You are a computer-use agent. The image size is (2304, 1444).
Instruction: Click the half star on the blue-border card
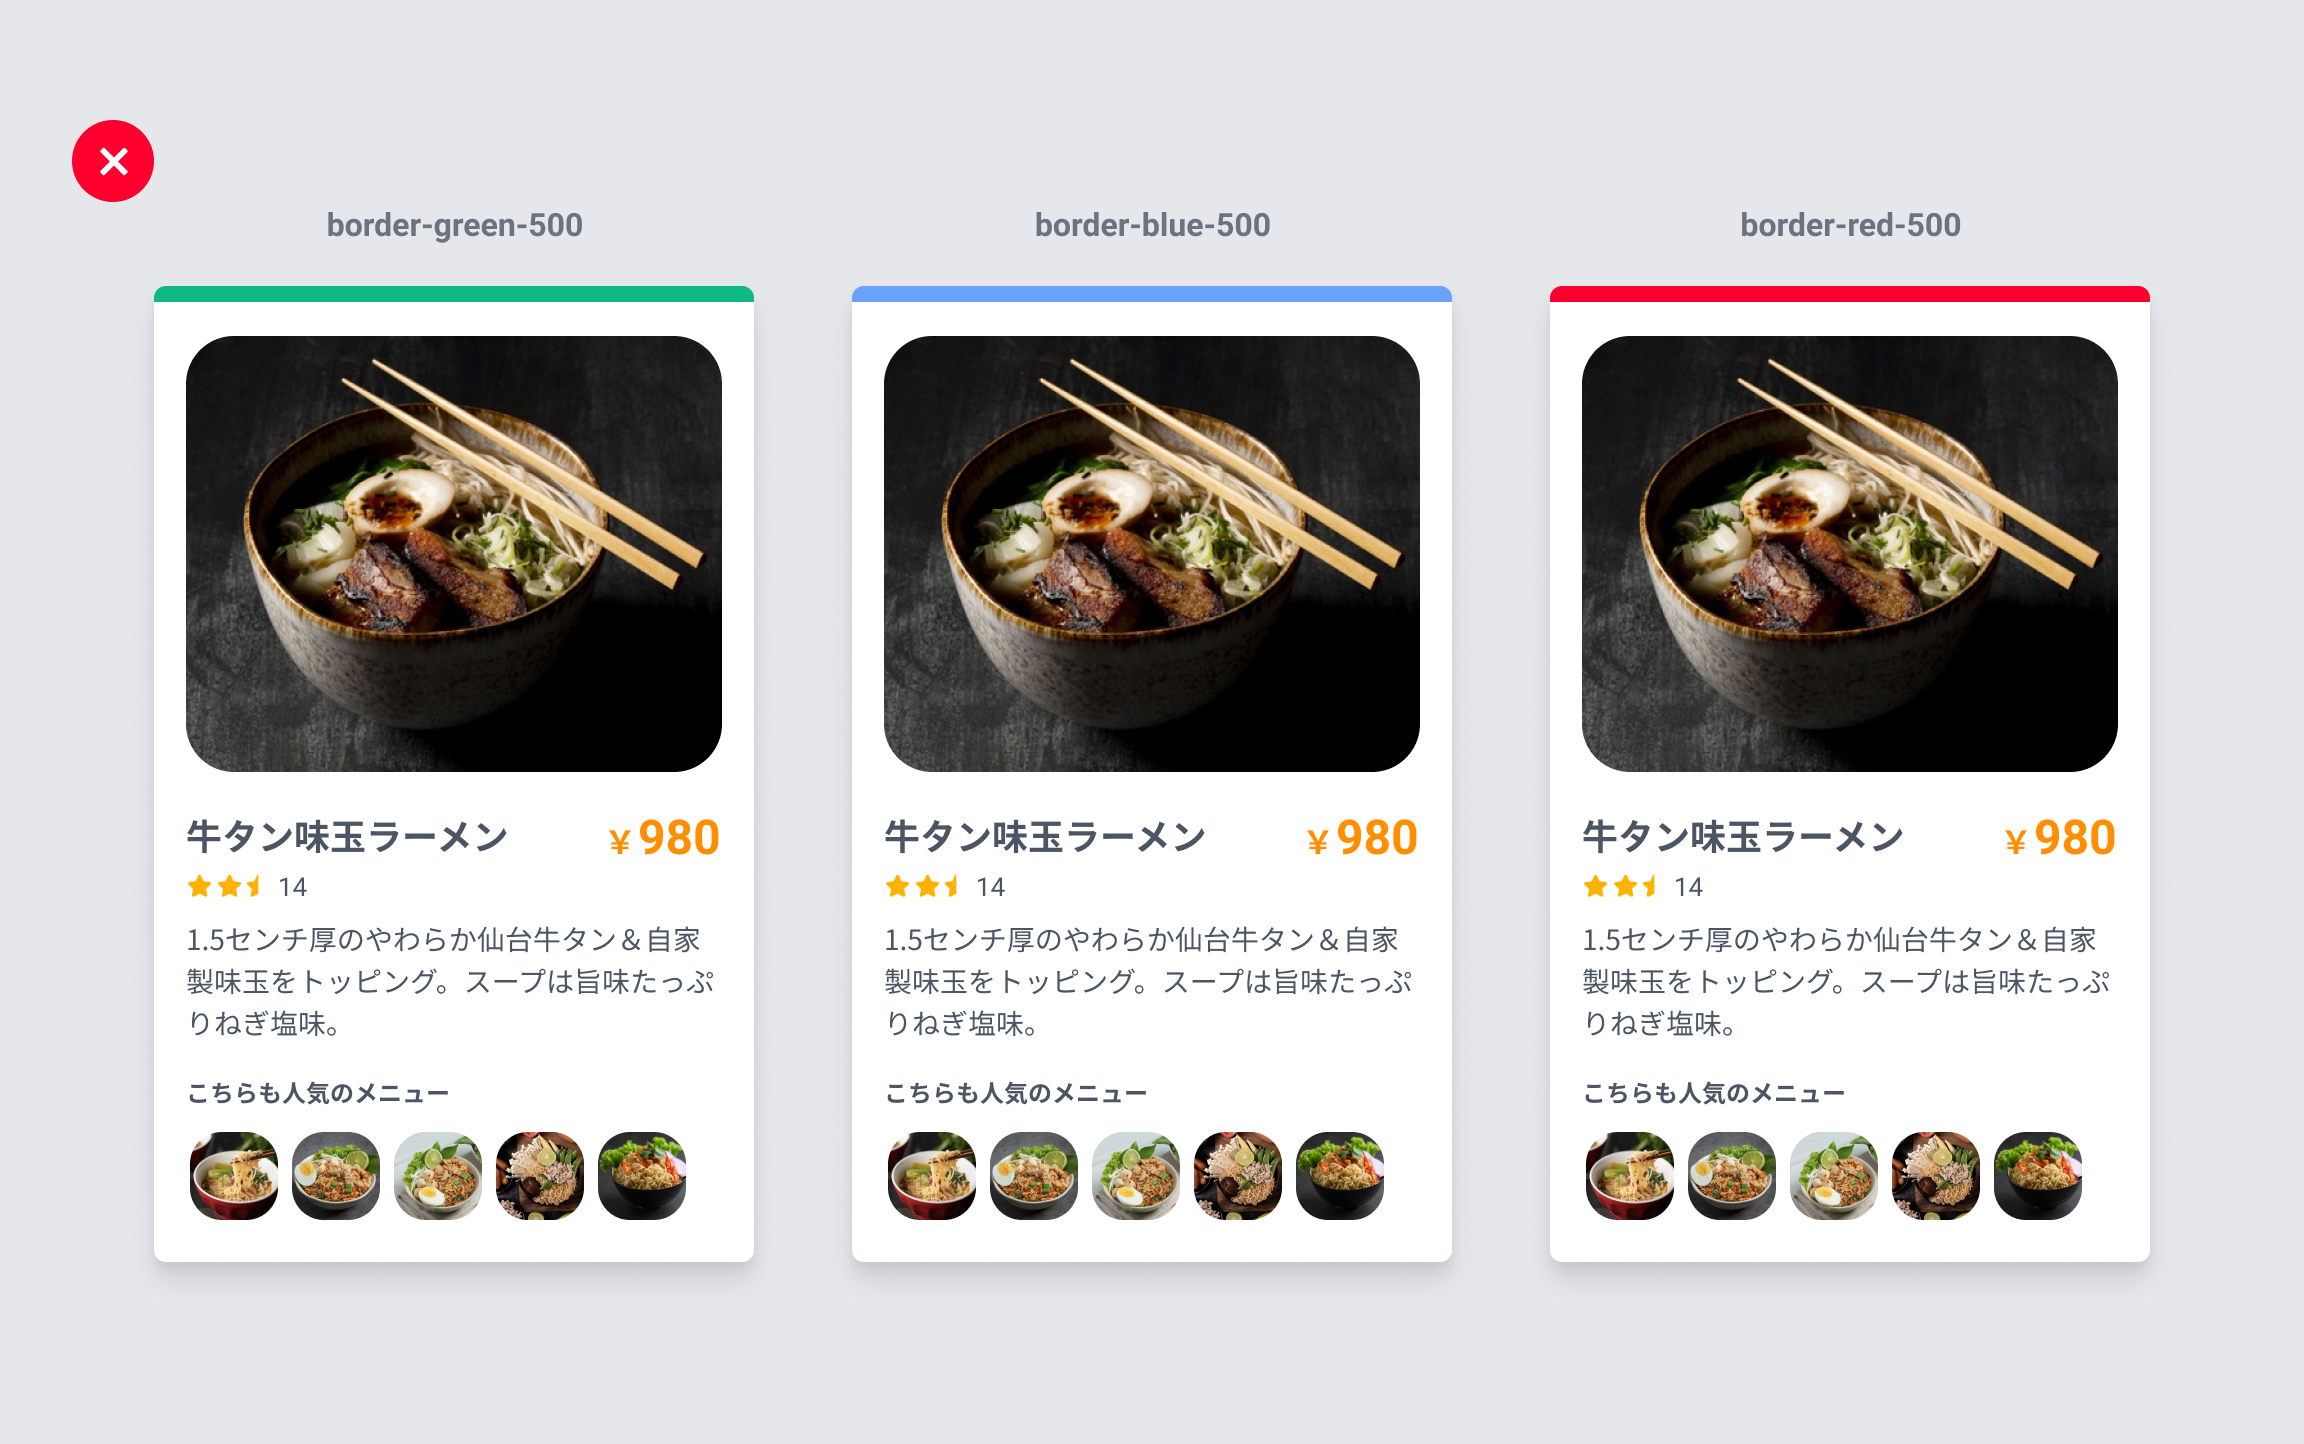(x=953, y=886)
